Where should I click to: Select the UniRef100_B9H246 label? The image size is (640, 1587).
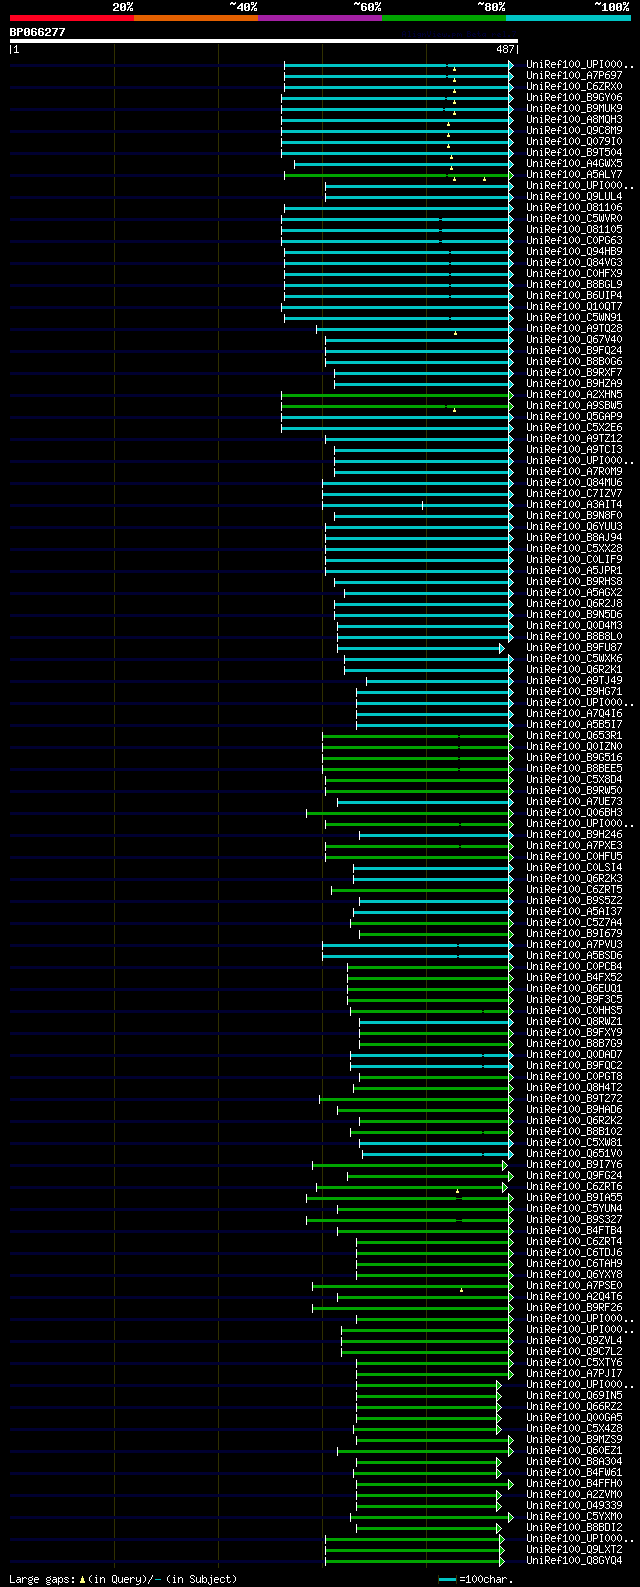pyautogui.click(x=574, y=834)
